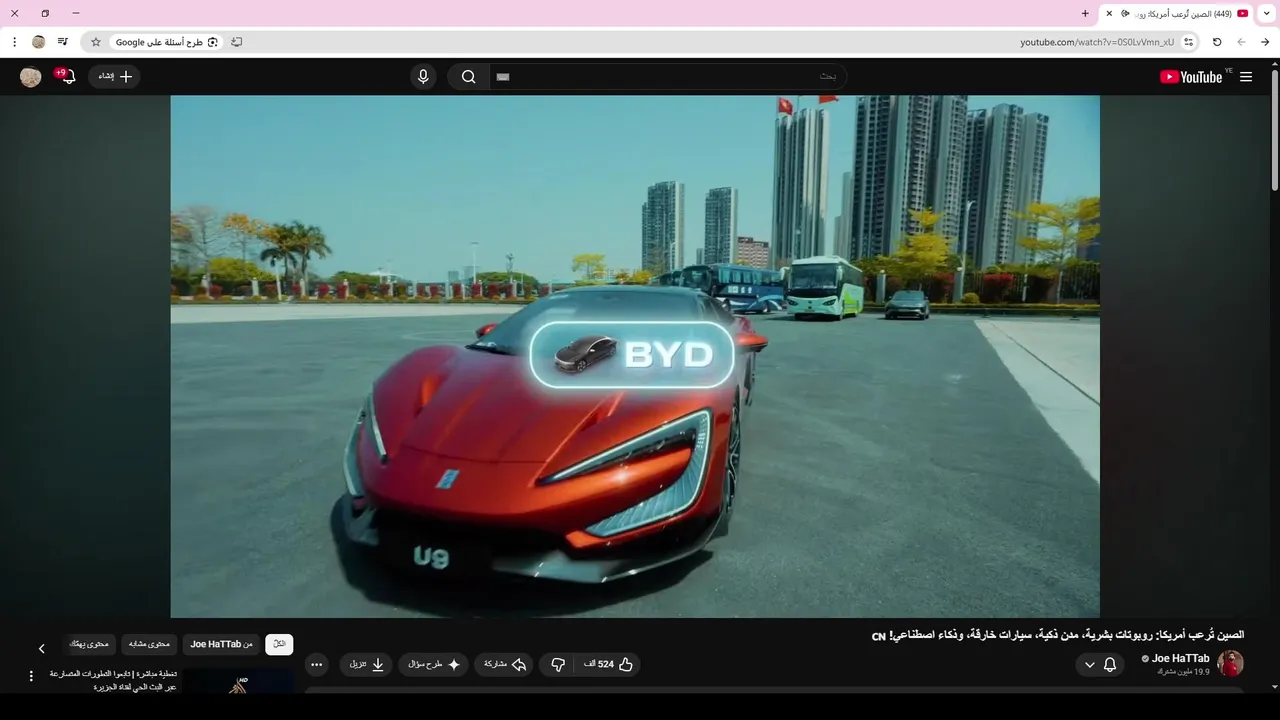Viewport: 1280px width, 720px height.
Task: Select the محتوى يهمك filter chip
Action: click(x=90, y=644)
